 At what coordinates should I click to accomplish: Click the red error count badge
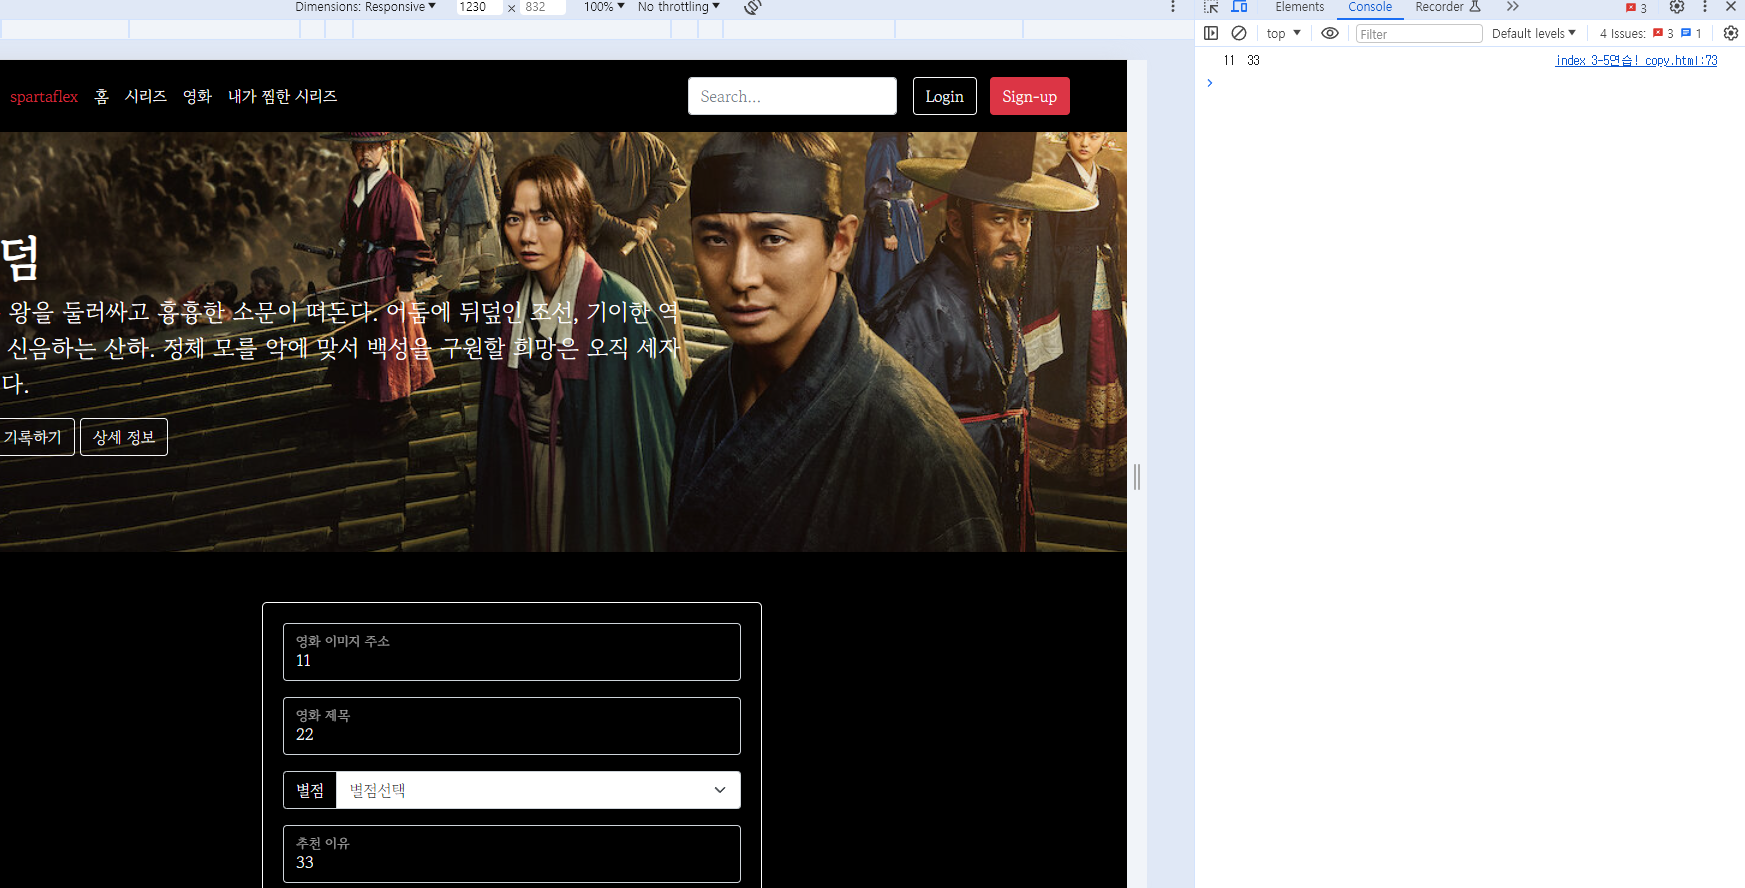pos(1636,8)
